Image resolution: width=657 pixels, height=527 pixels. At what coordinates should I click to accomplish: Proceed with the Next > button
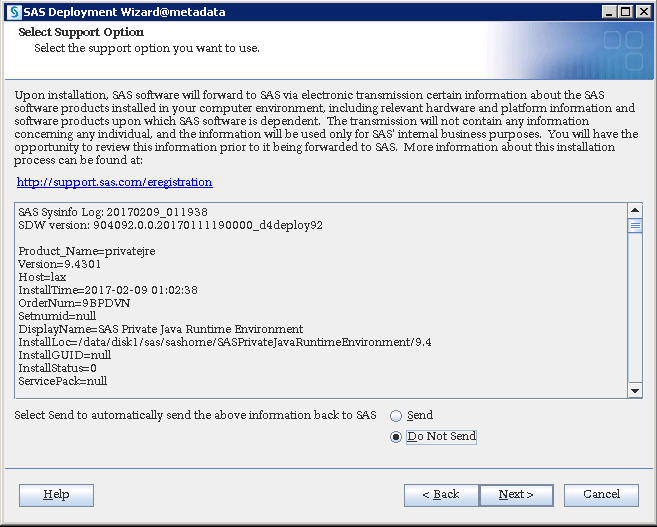click(516, 495)
